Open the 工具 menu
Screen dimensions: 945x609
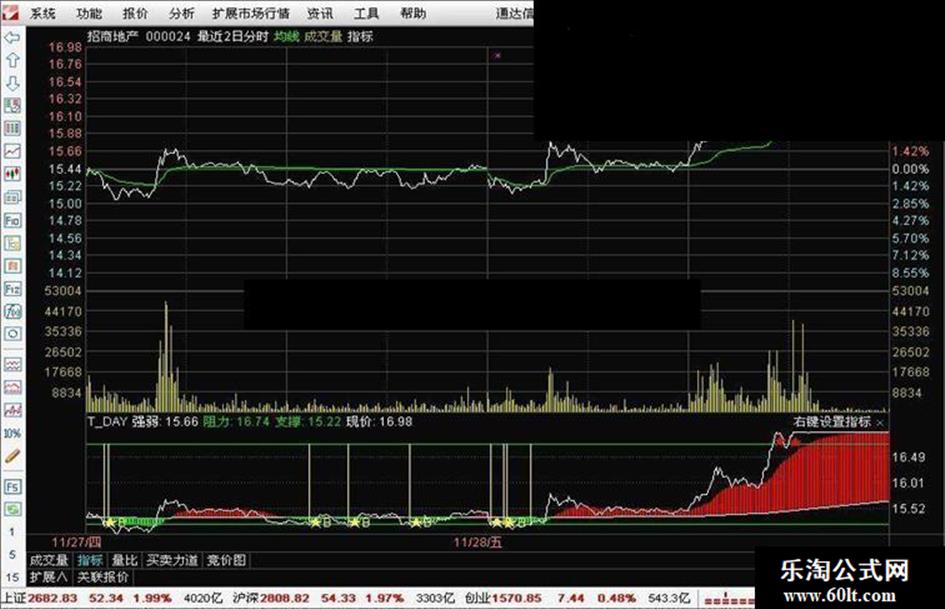tap(366, 13)
